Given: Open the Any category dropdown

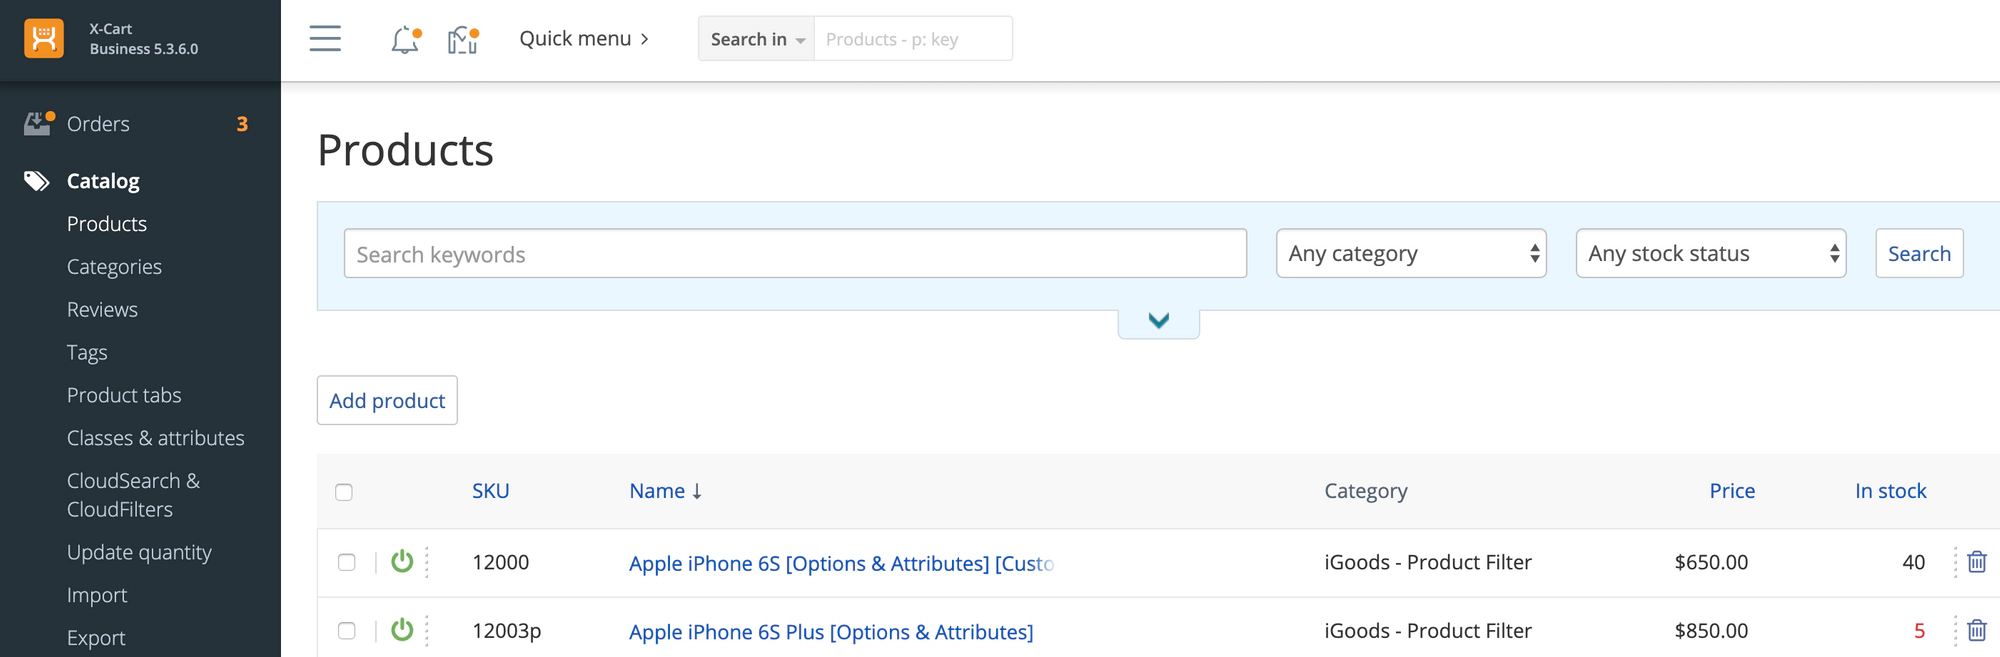Looking at the screenshot, I should [1410, 254].
